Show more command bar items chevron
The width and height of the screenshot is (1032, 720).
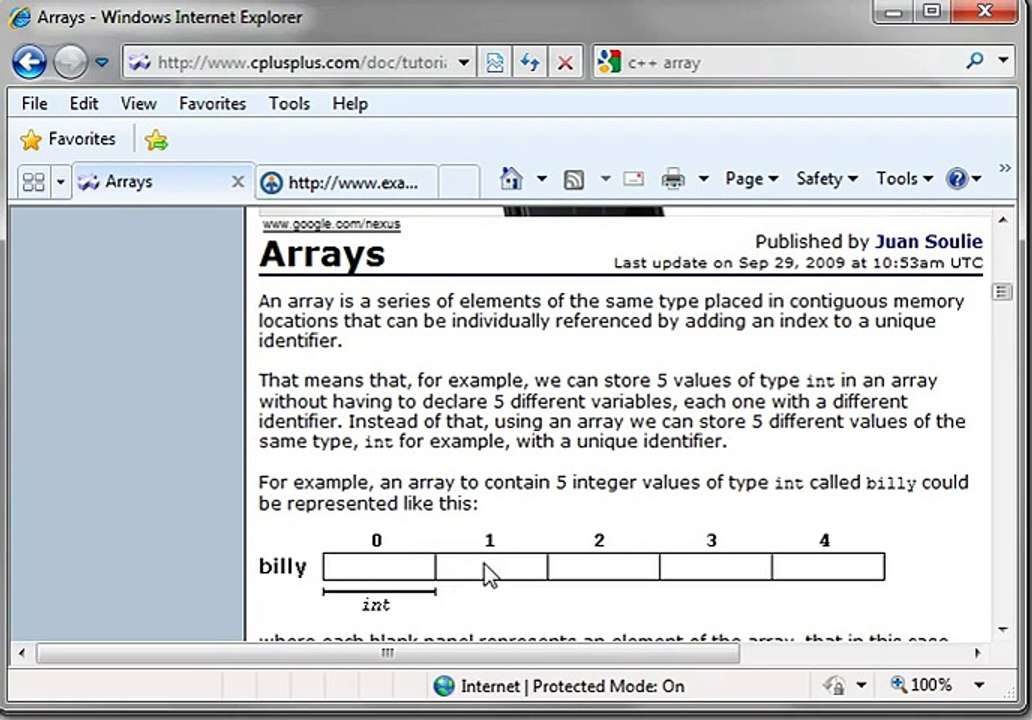coord(1005,168)
